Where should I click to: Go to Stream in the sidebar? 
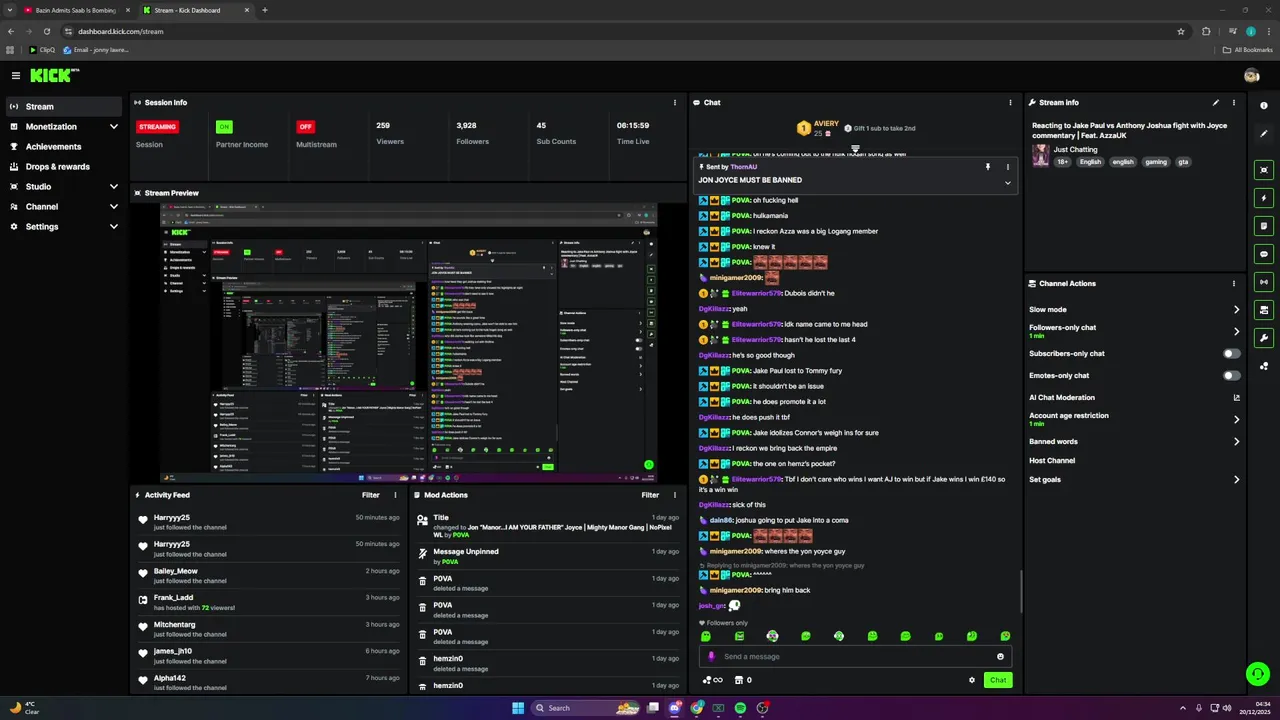[x=62, y=107]
